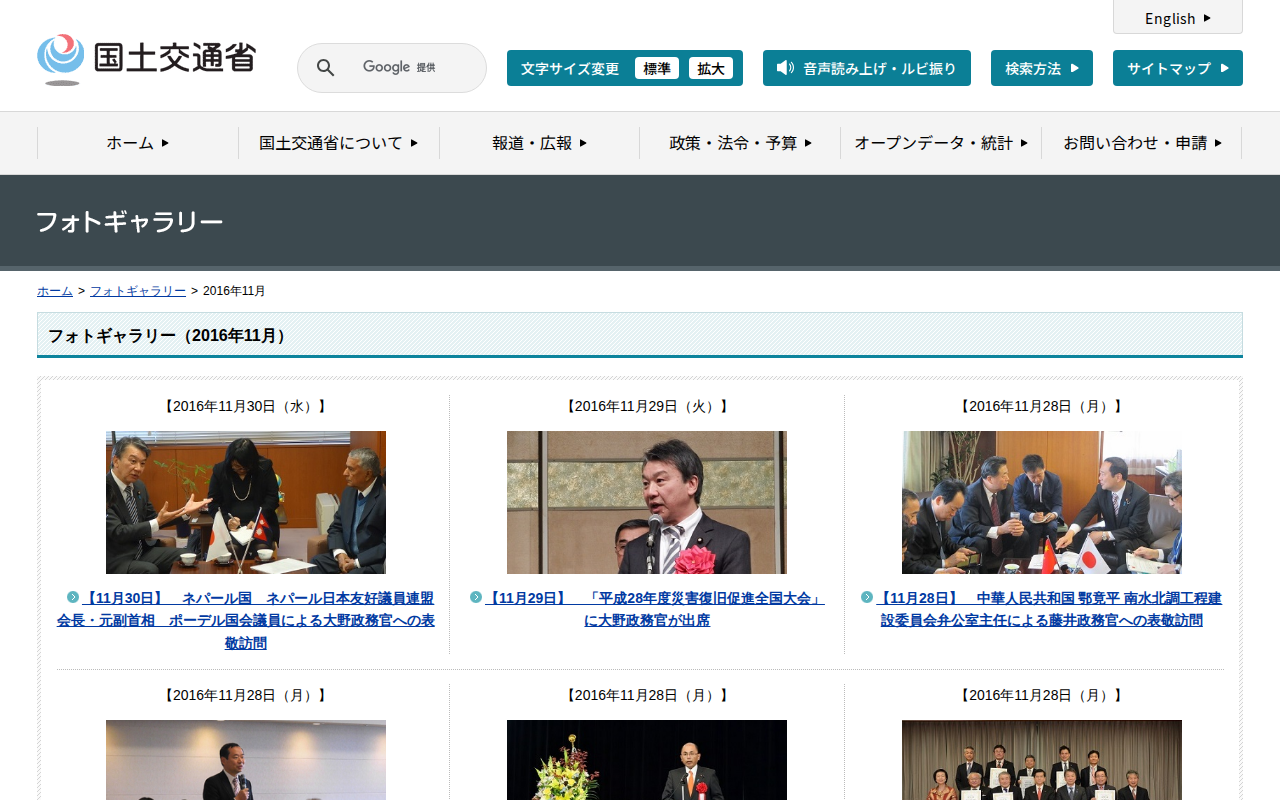Click the bullet icon beside the 11月29日 link
Image resolution: width=1280 pixels, height=800 pixels.
[476, 597]
